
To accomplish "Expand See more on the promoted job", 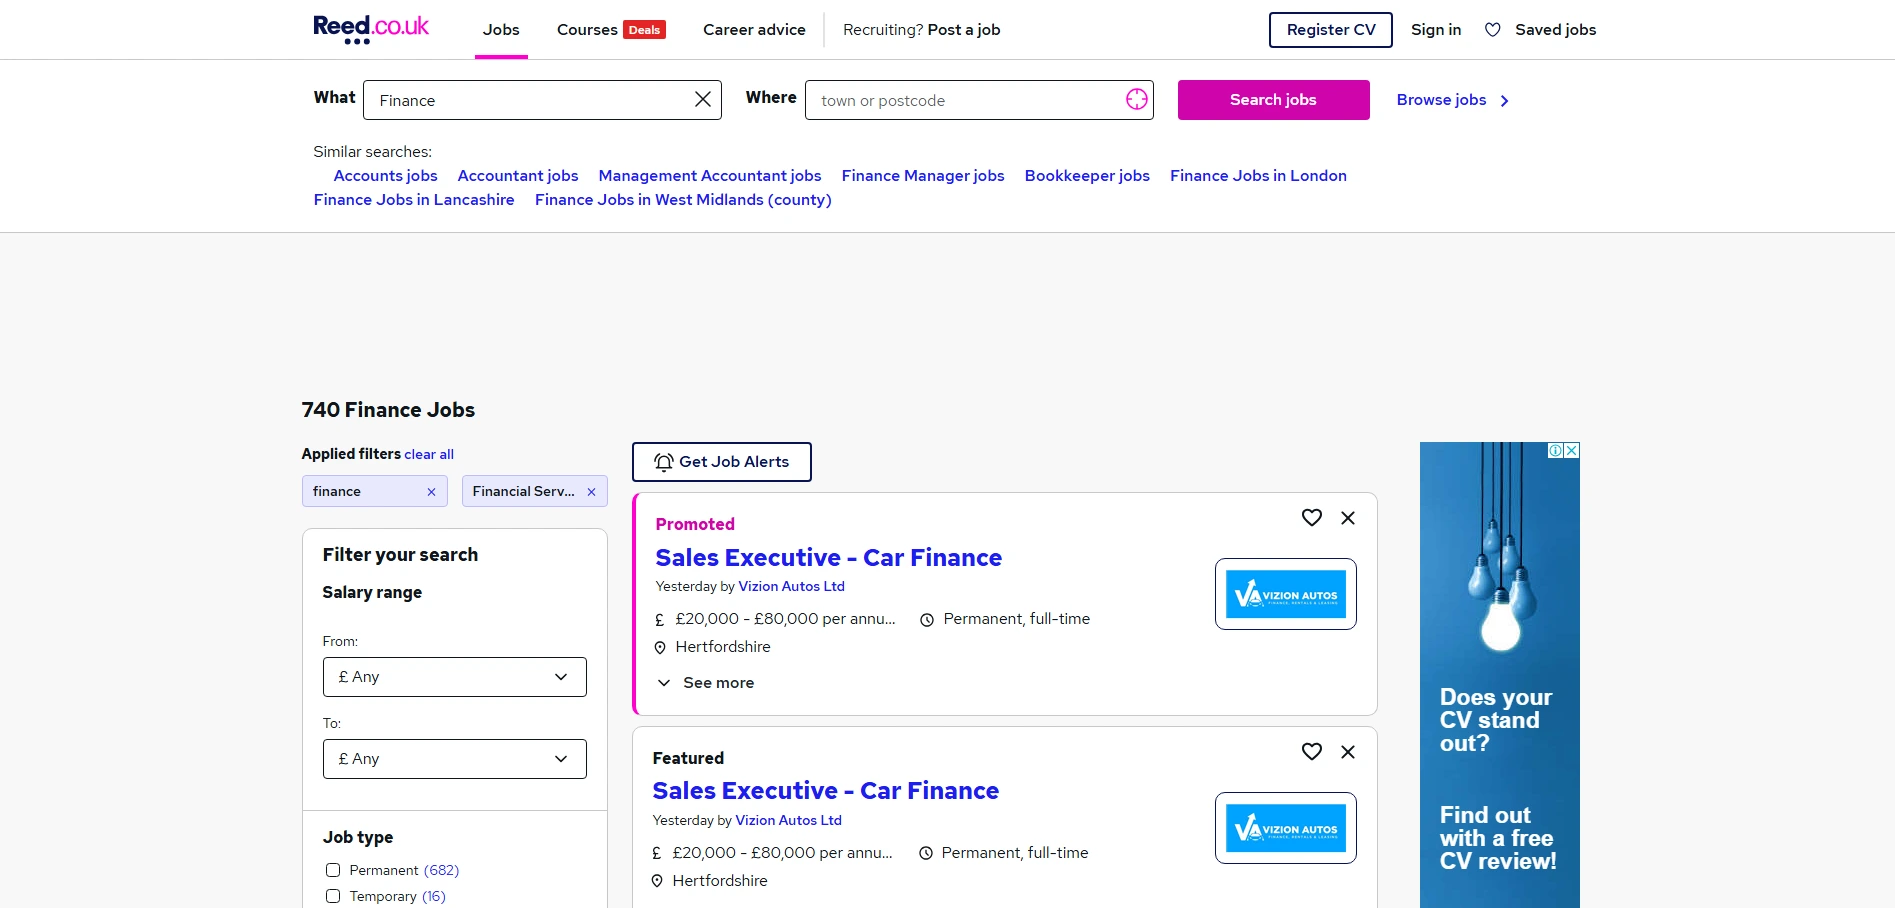I will coord(705,682).
